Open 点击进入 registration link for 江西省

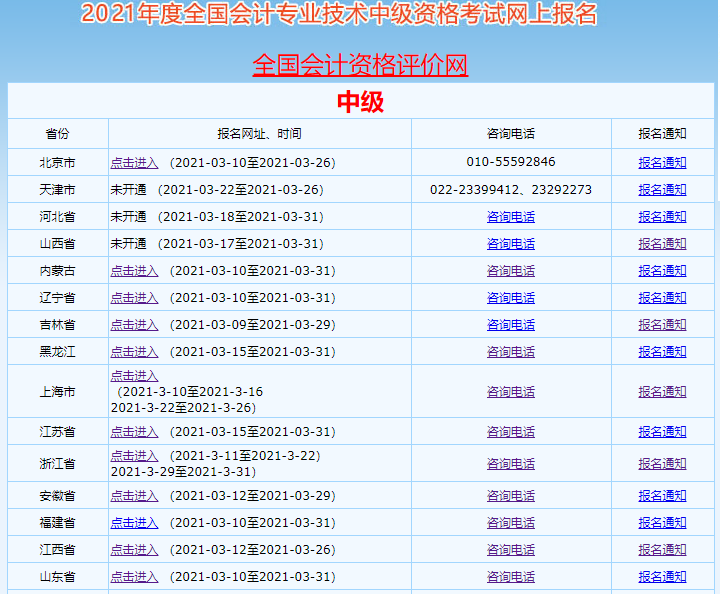point(134,550)
